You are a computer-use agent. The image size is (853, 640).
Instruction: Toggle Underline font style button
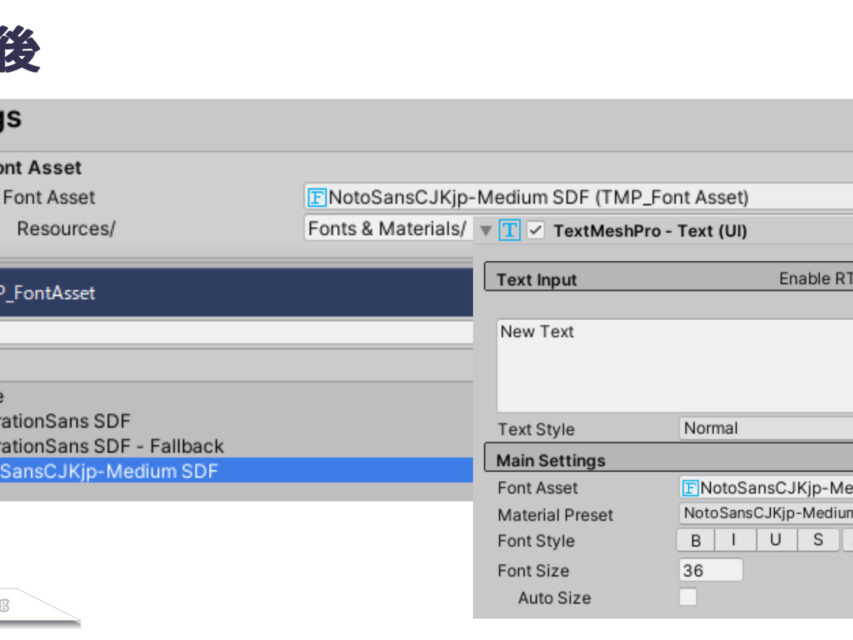776,540
